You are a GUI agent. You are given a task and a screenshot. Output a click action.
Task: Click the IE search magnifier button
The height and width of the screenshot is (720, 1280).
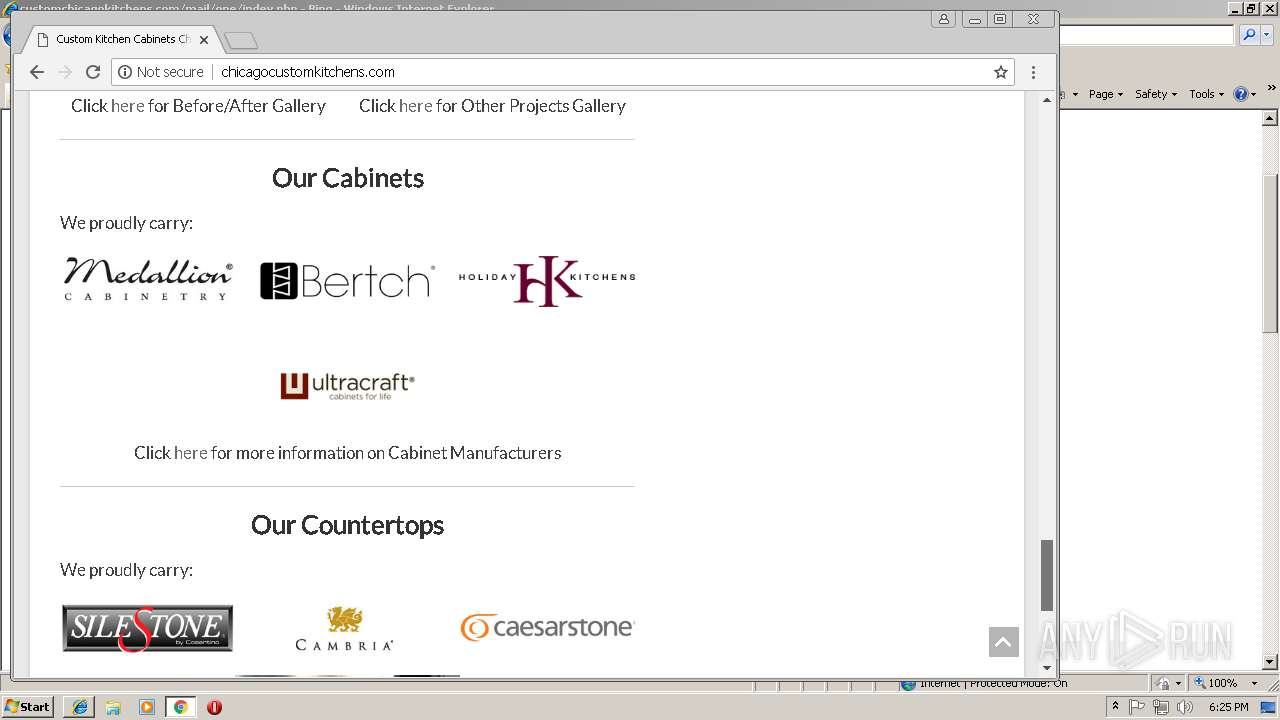(x=1249, y=35)
